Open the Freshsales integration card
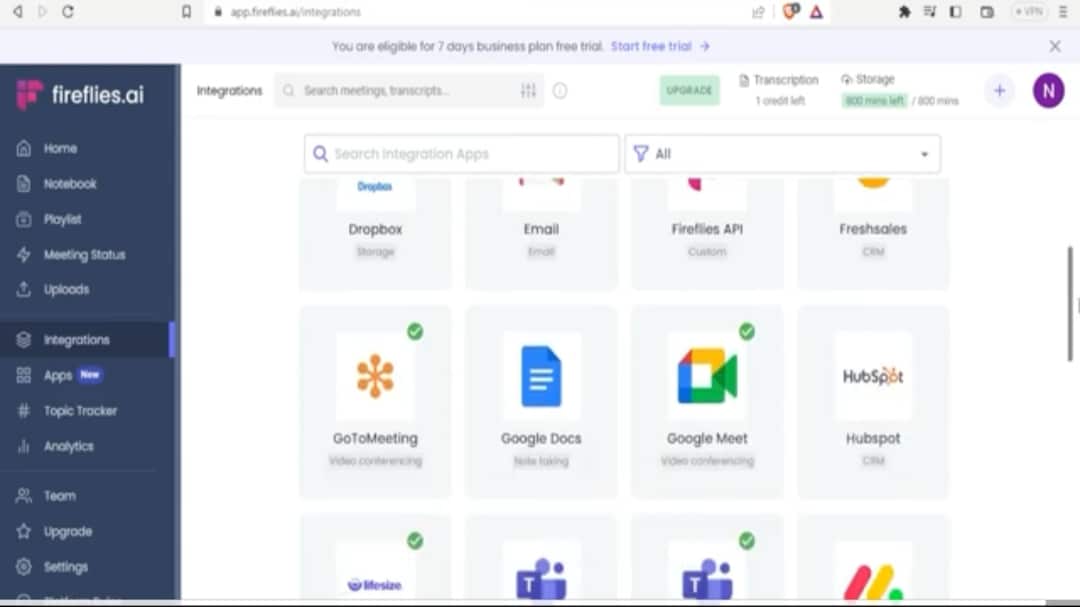 pyautogui.click(x=873, y=233)
